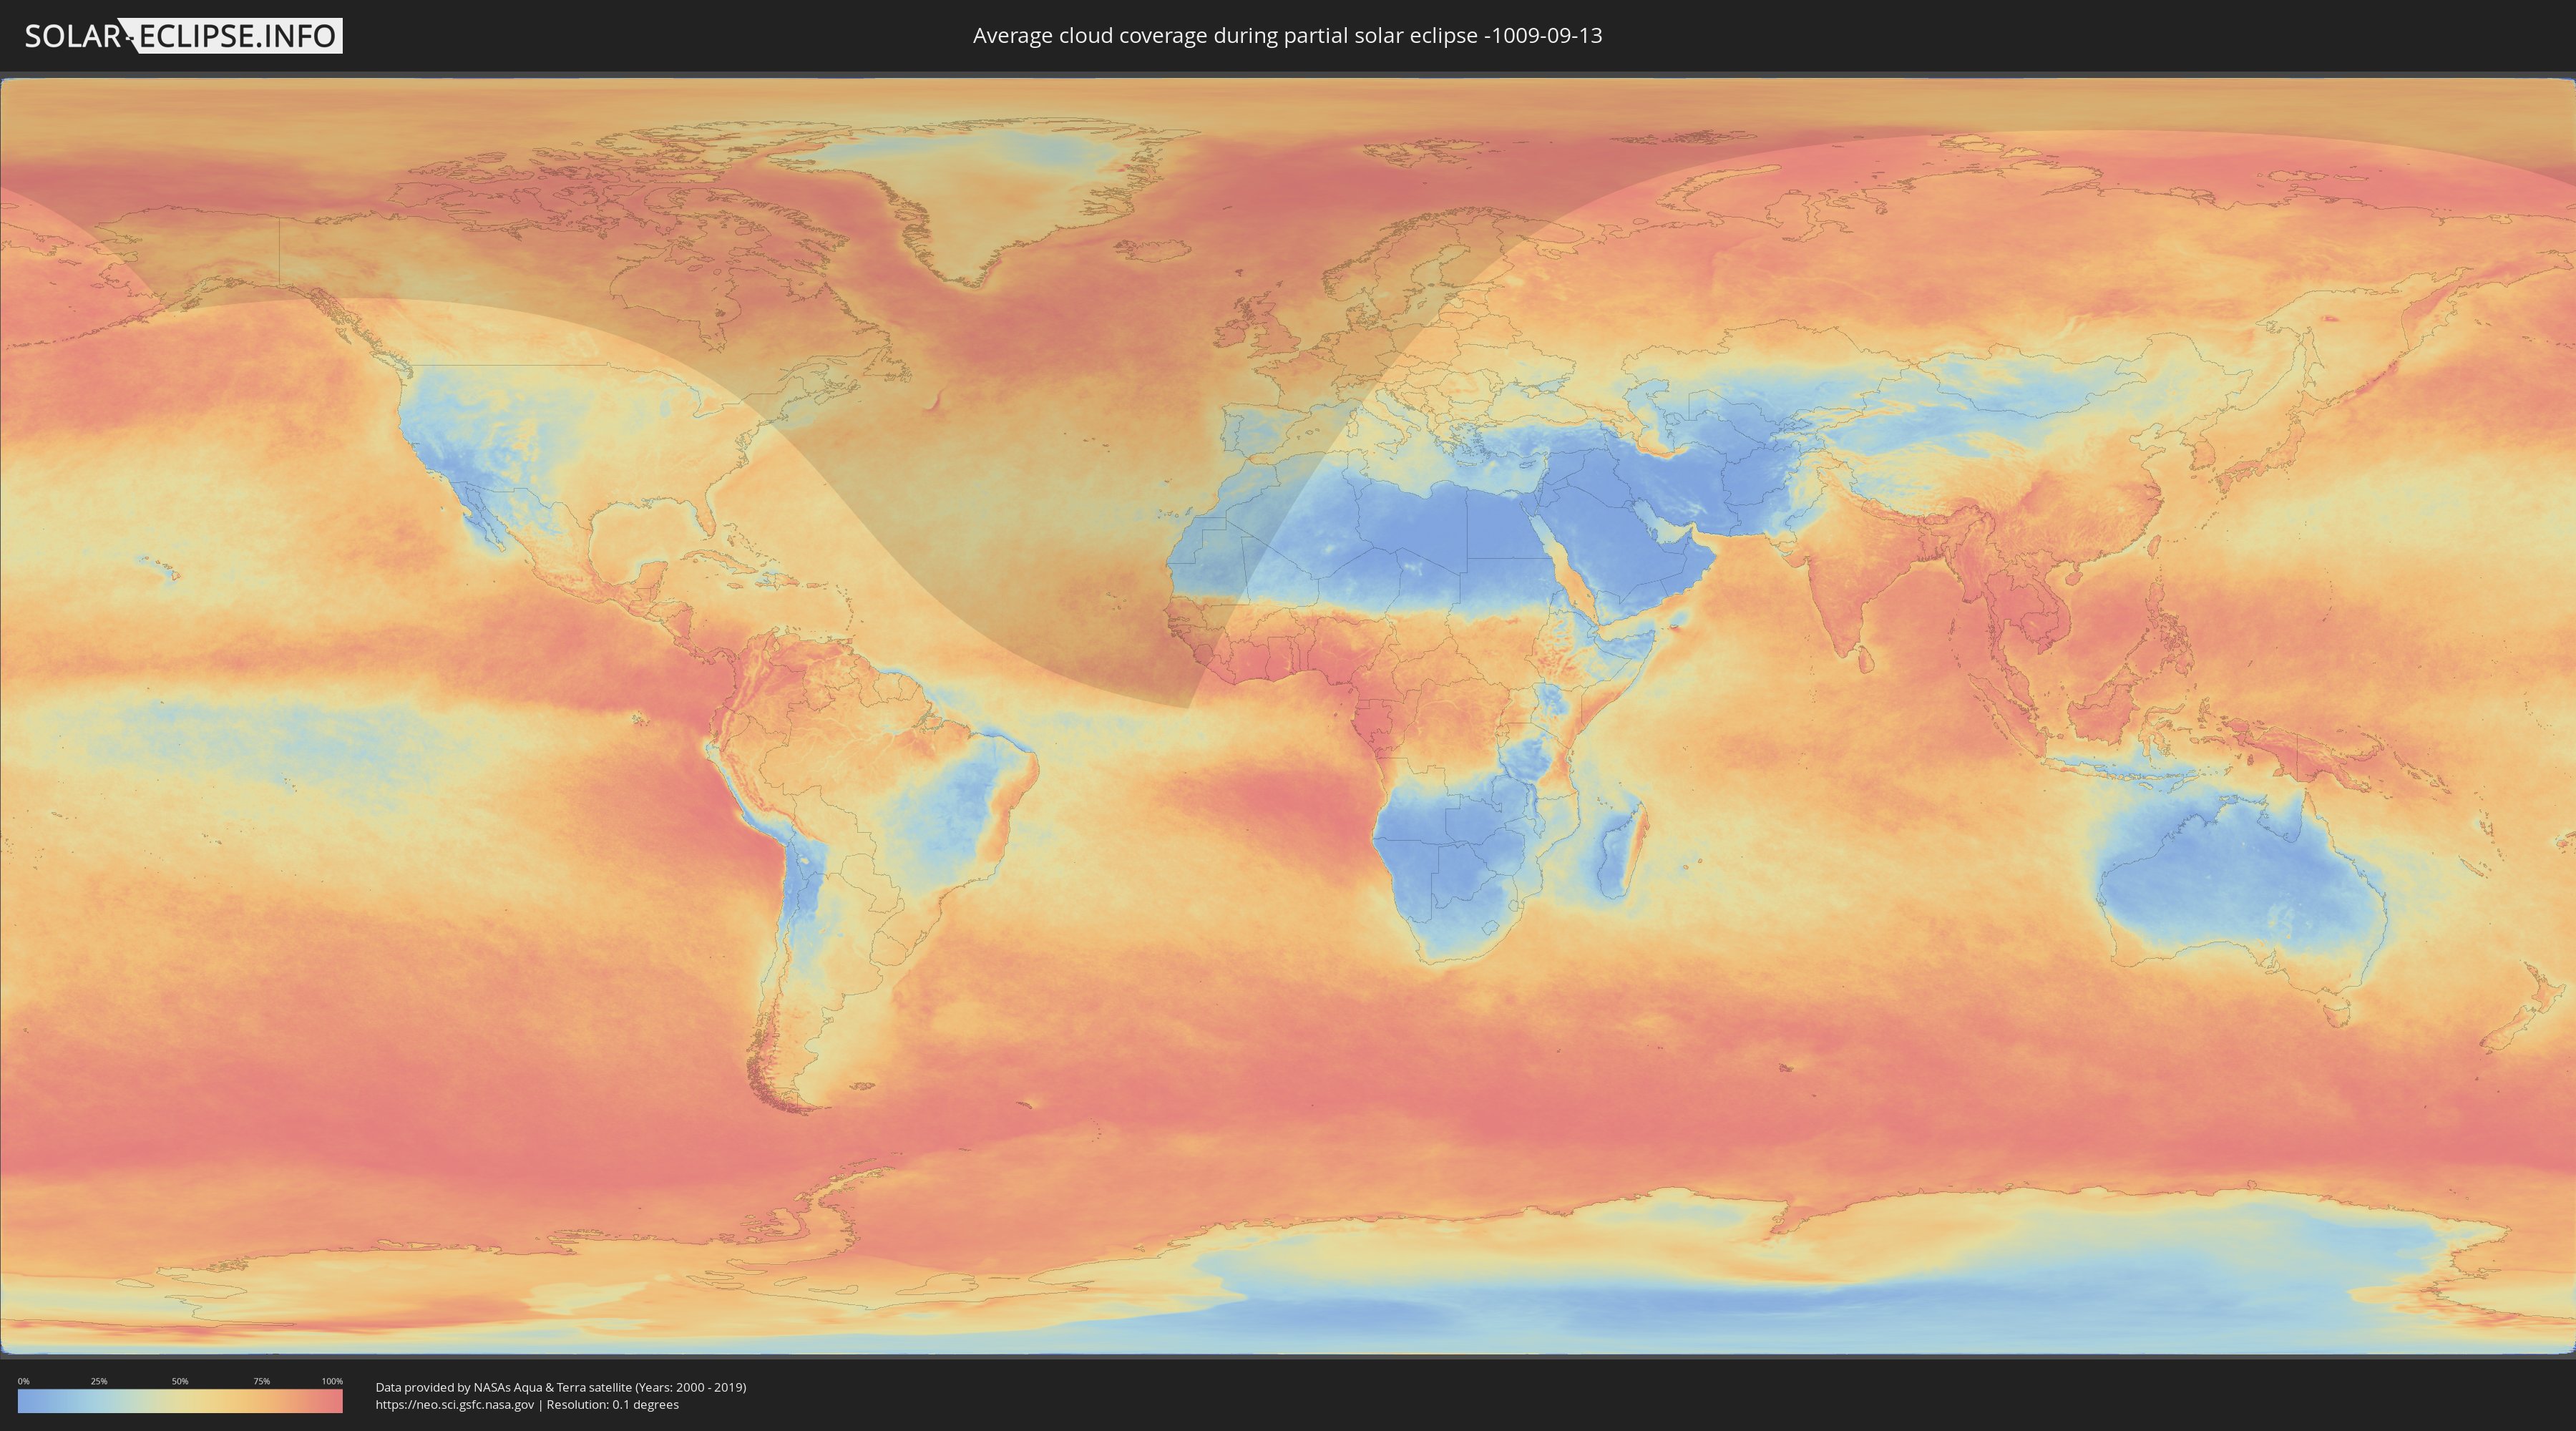Click the 75% legend label
This screenshot has width=2576, height=1431.
coord(261,1381)
